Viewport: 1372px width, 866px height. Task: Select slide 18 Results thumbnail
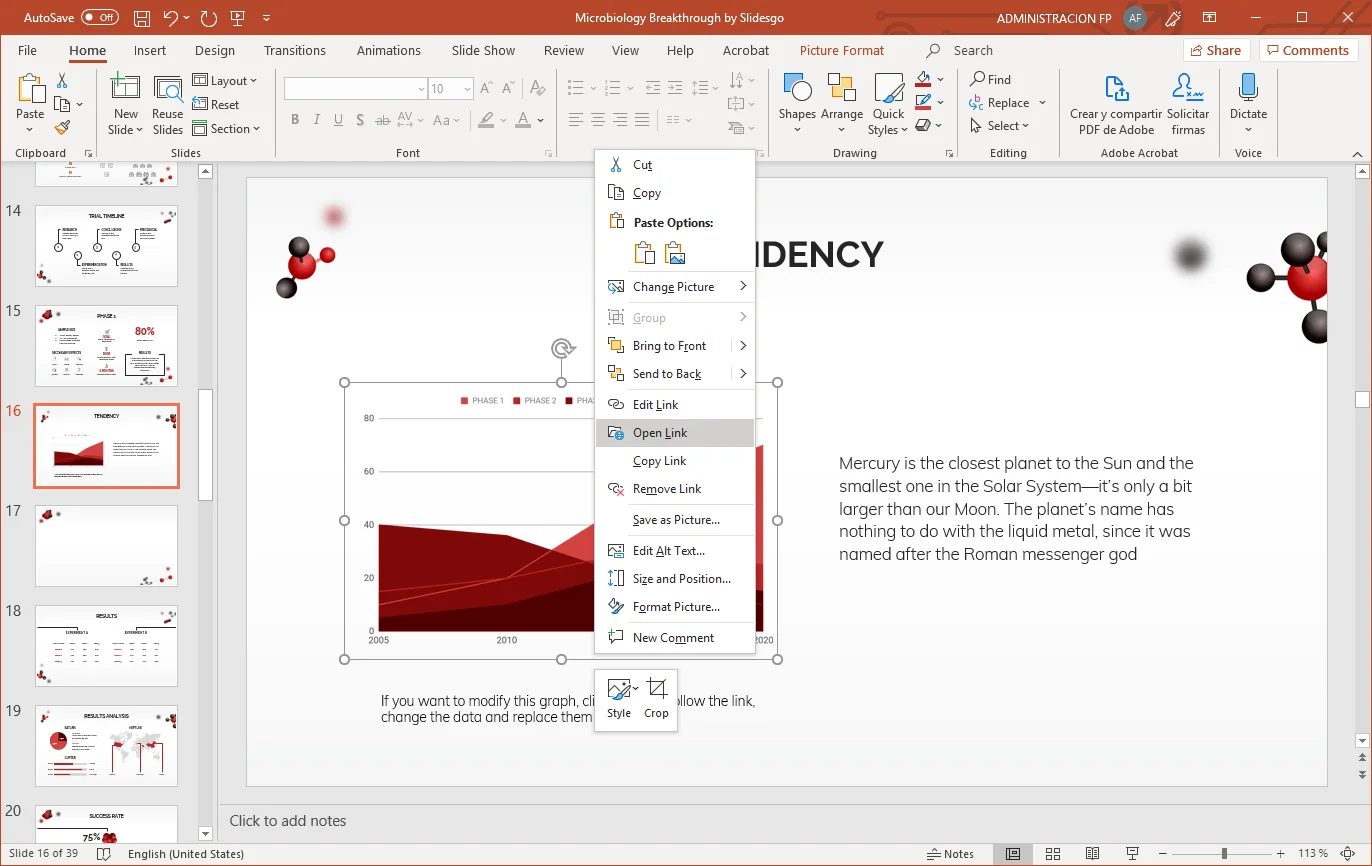click(106, 646)
